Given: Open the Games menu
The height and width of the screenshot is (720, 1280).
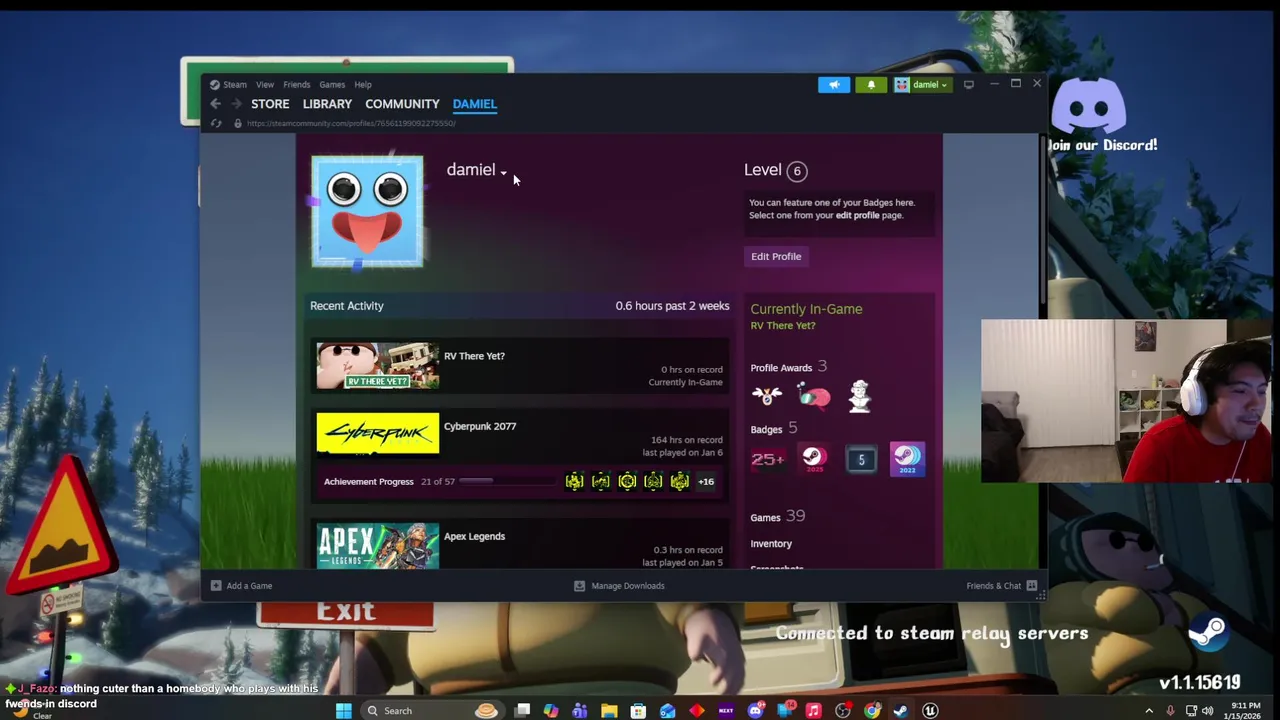Looking at the screenshot, I should (x=332, y=85).
